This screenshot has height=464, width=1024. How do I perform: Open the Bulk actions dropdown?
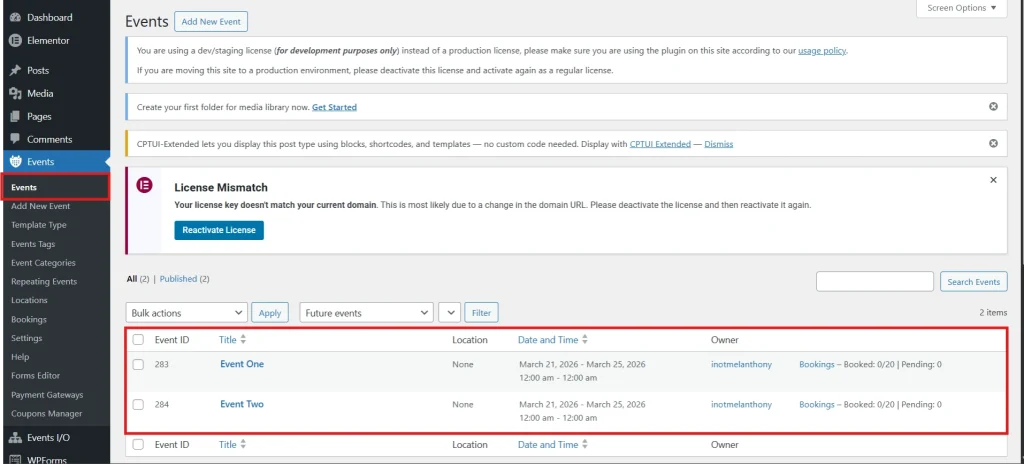(186, 313)
